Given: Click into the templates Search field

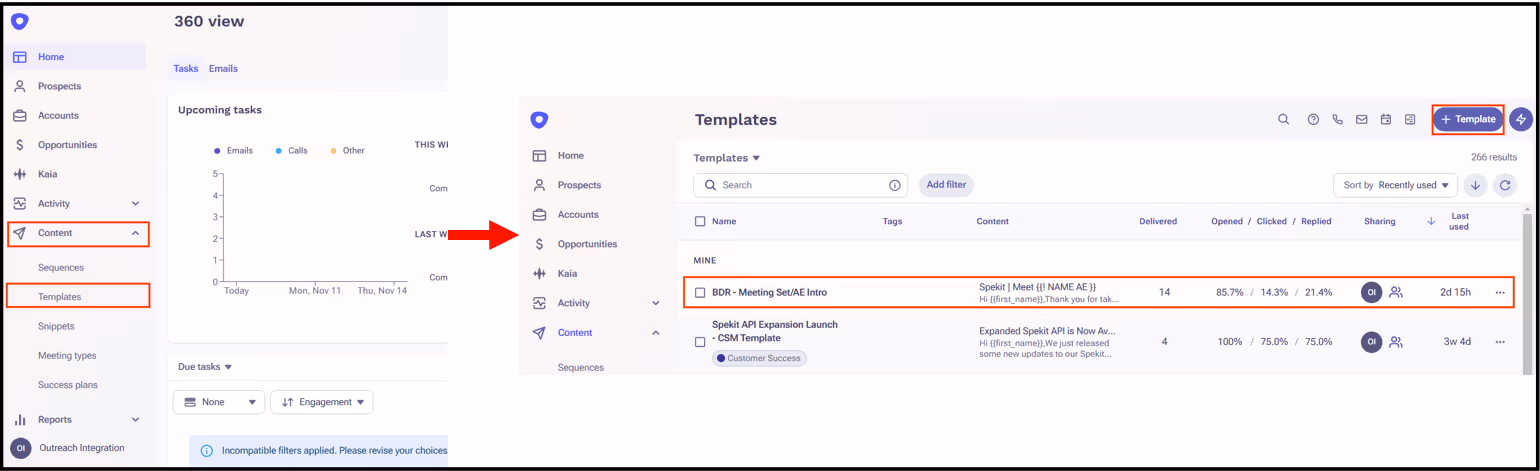Looking at the screenshot, I should click(800, 185).
